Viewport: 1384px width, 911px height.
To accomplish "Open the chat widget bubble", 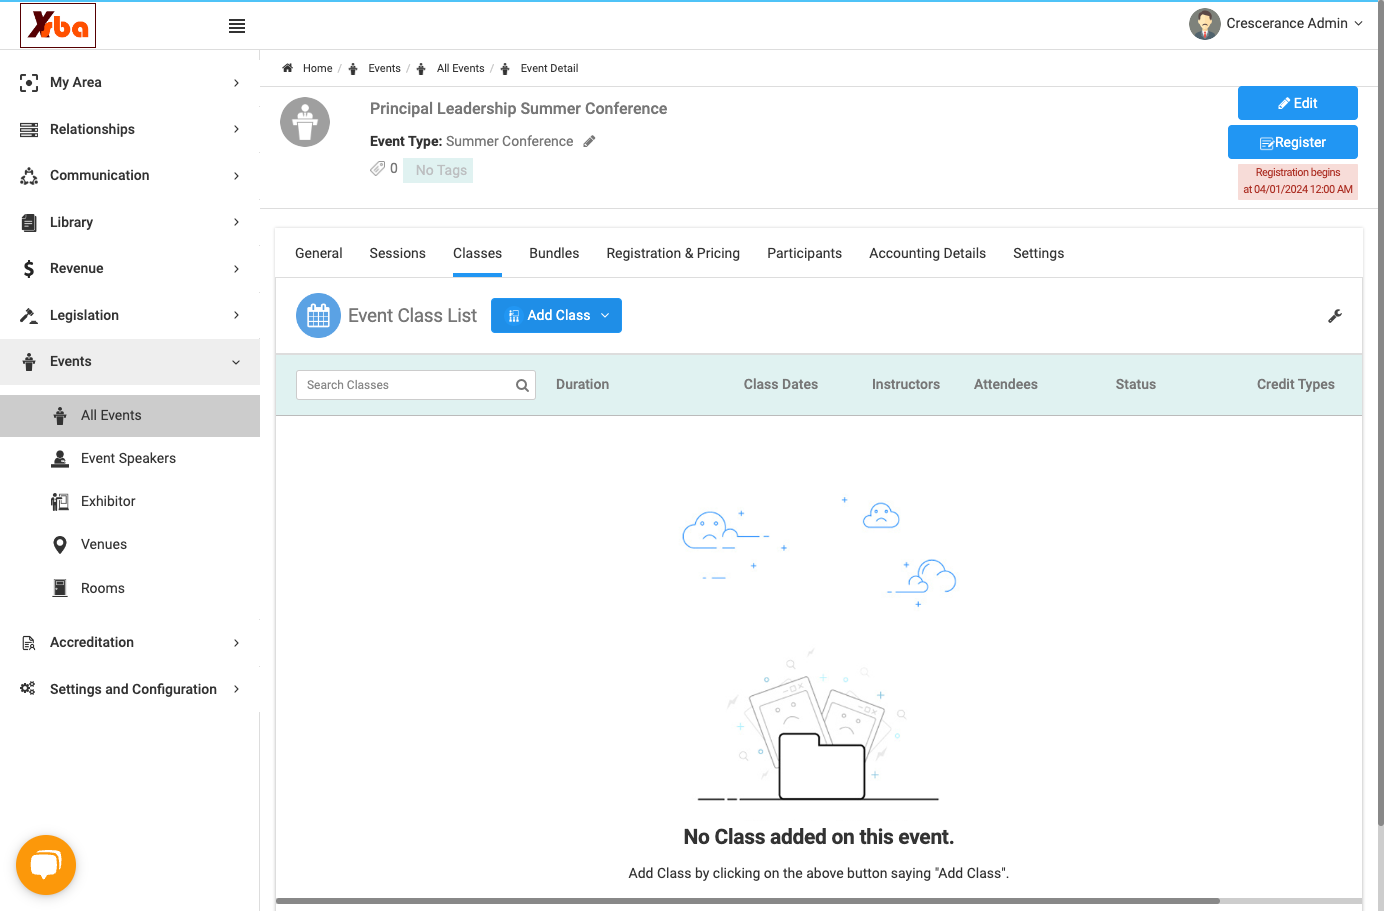I will click(x=46, y=865).
